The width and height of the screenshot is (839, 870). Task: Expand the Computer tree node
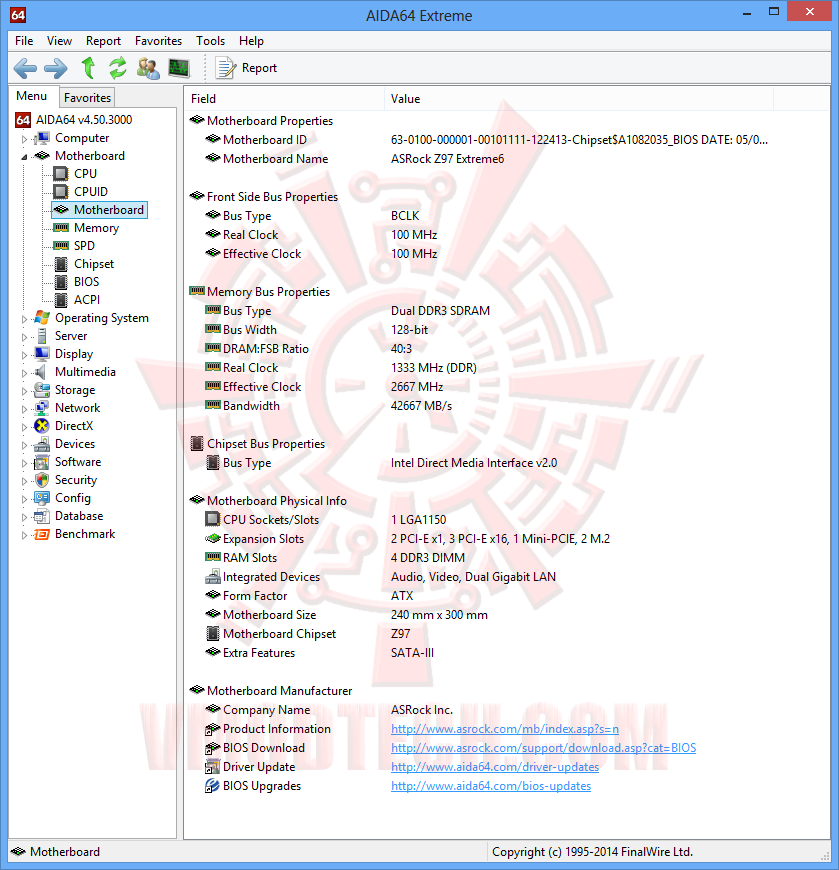coord(24,139)
